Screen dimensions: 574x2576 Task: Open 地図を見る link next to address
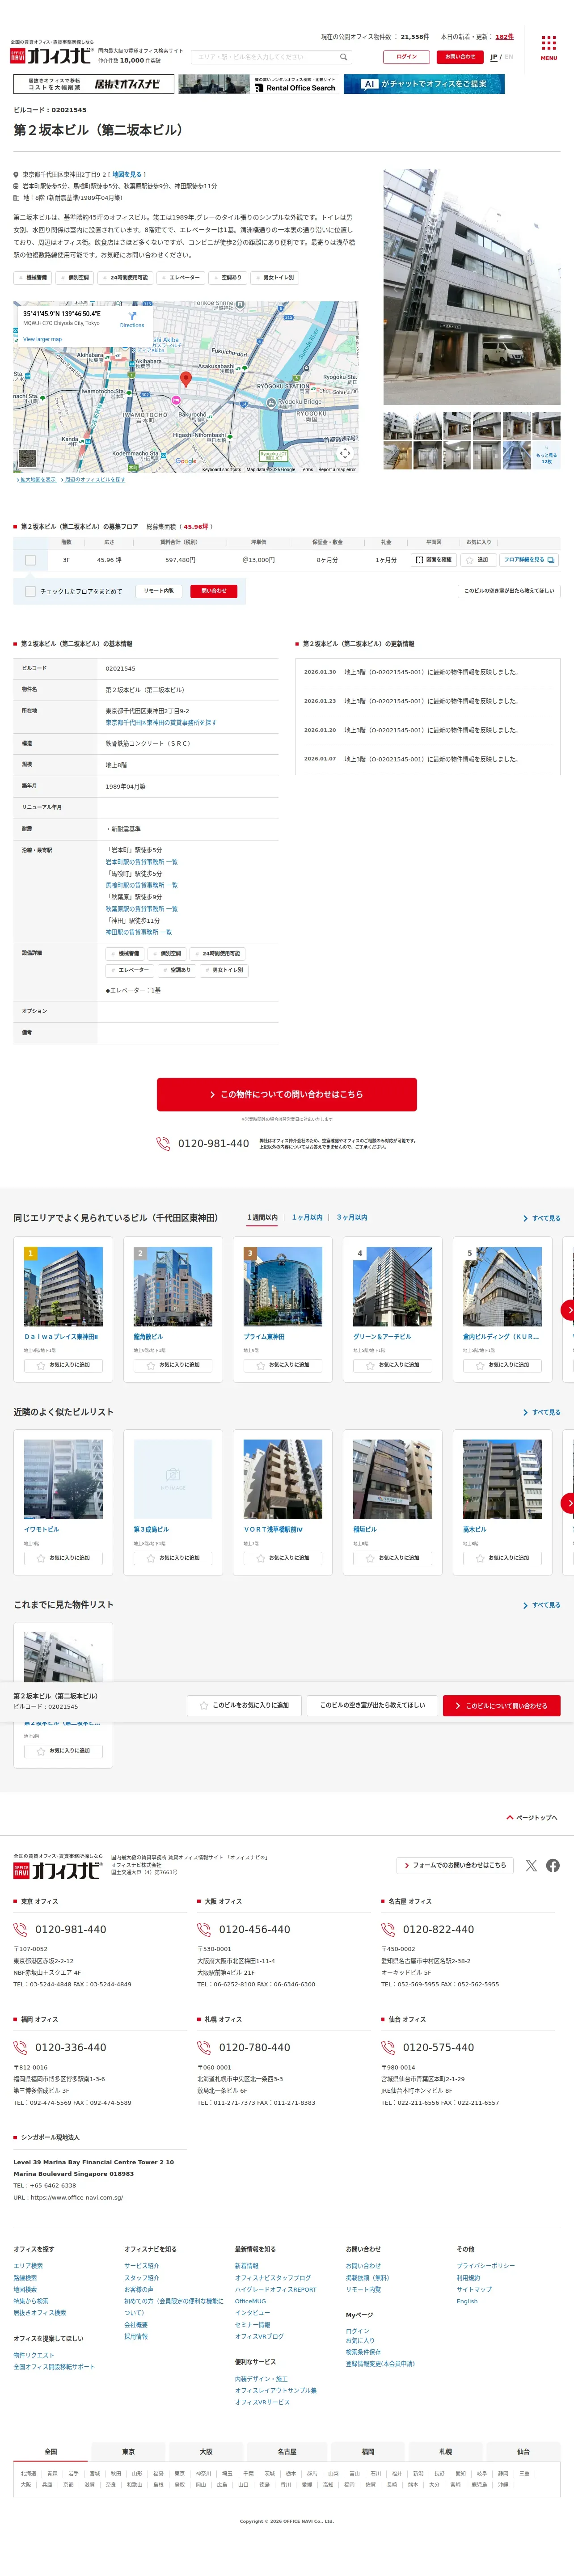(x=127, y=174)
